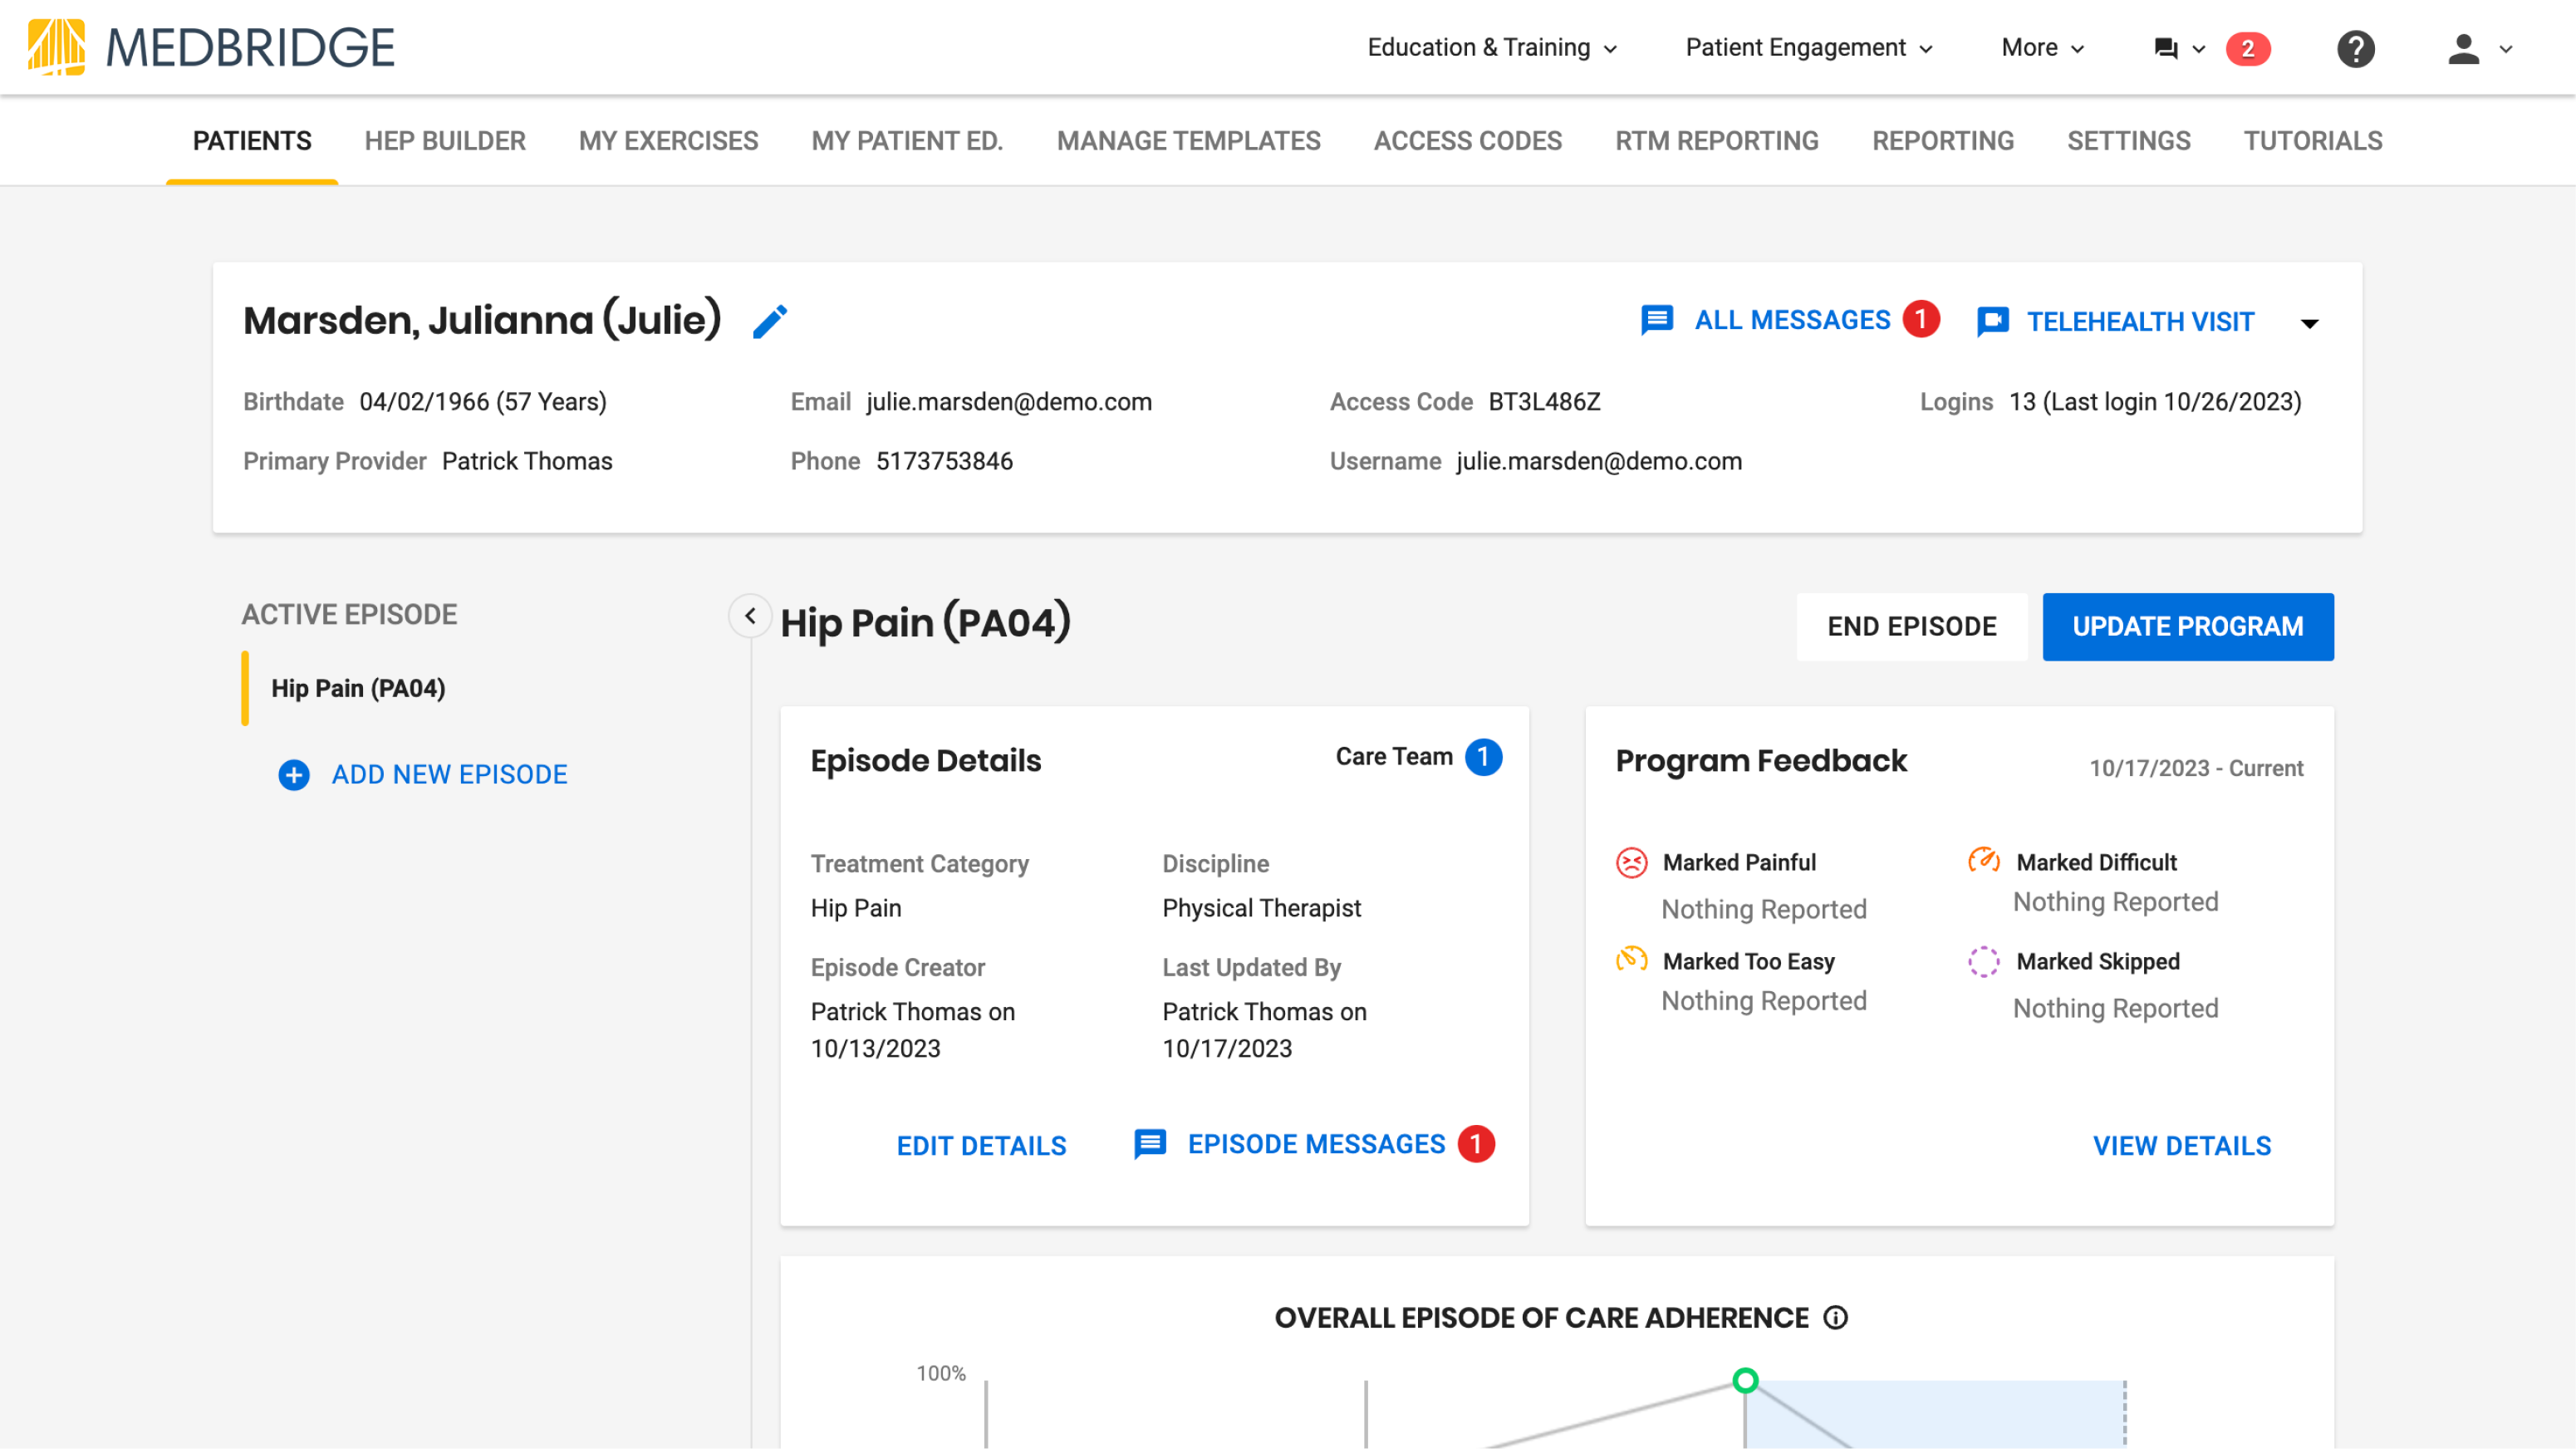The image size is (2576, 1449).
Task: Click the patient email julie.marsden@demo.com
Action: pyautogui.click(x=1009, y=402)
